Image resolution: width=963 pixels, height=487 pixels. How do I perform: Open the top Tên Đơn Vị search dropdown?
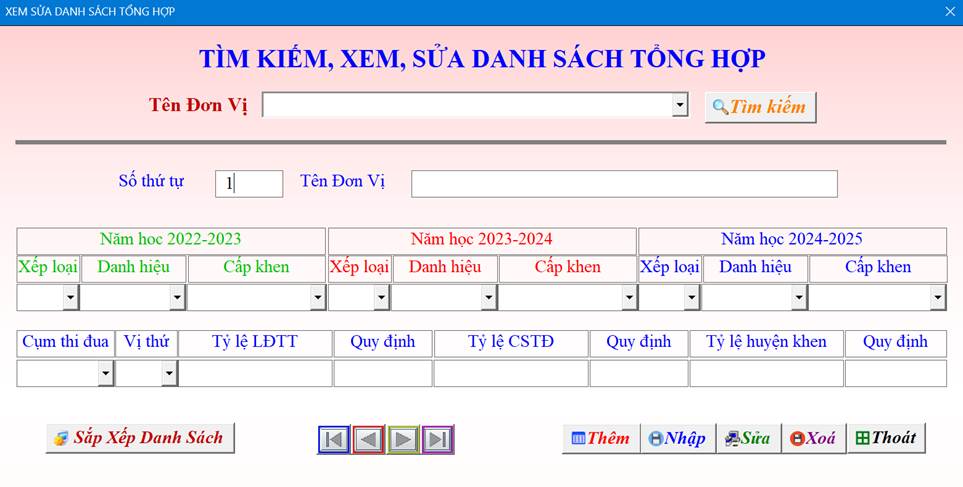tap(680, 105)
